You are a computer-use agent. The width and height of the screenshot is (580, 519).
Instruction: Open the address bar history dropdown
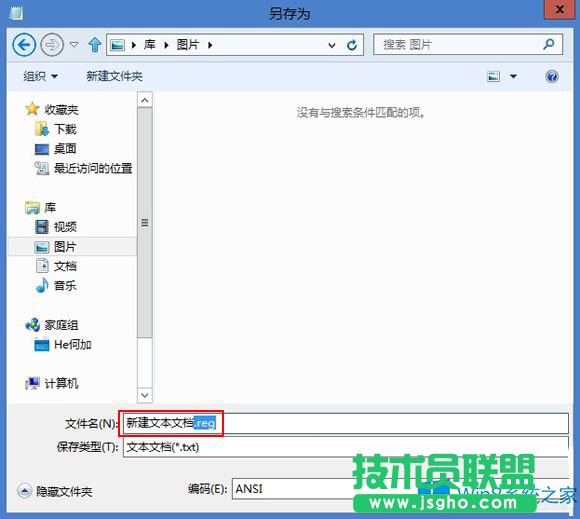(x=332, y=46)
